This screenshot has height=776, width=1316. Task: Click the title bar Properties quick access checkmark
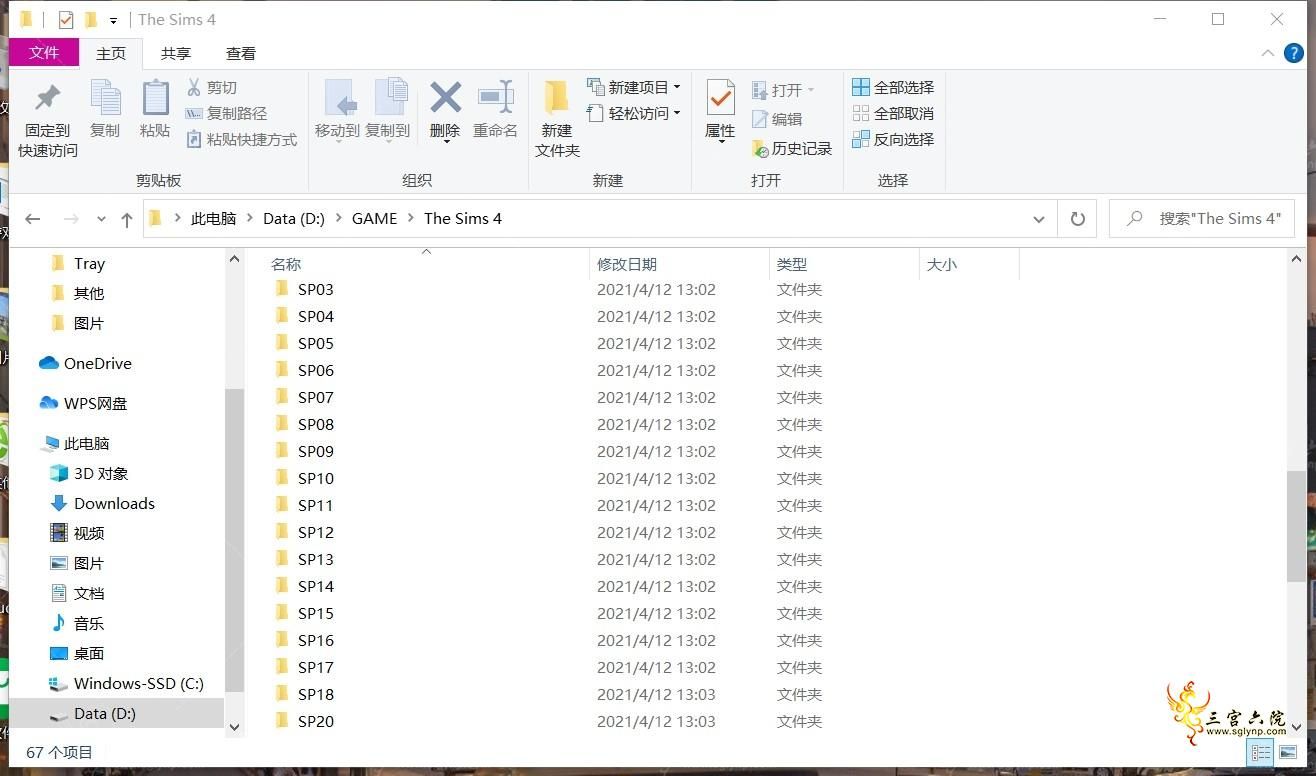click(x=66, y=19)
